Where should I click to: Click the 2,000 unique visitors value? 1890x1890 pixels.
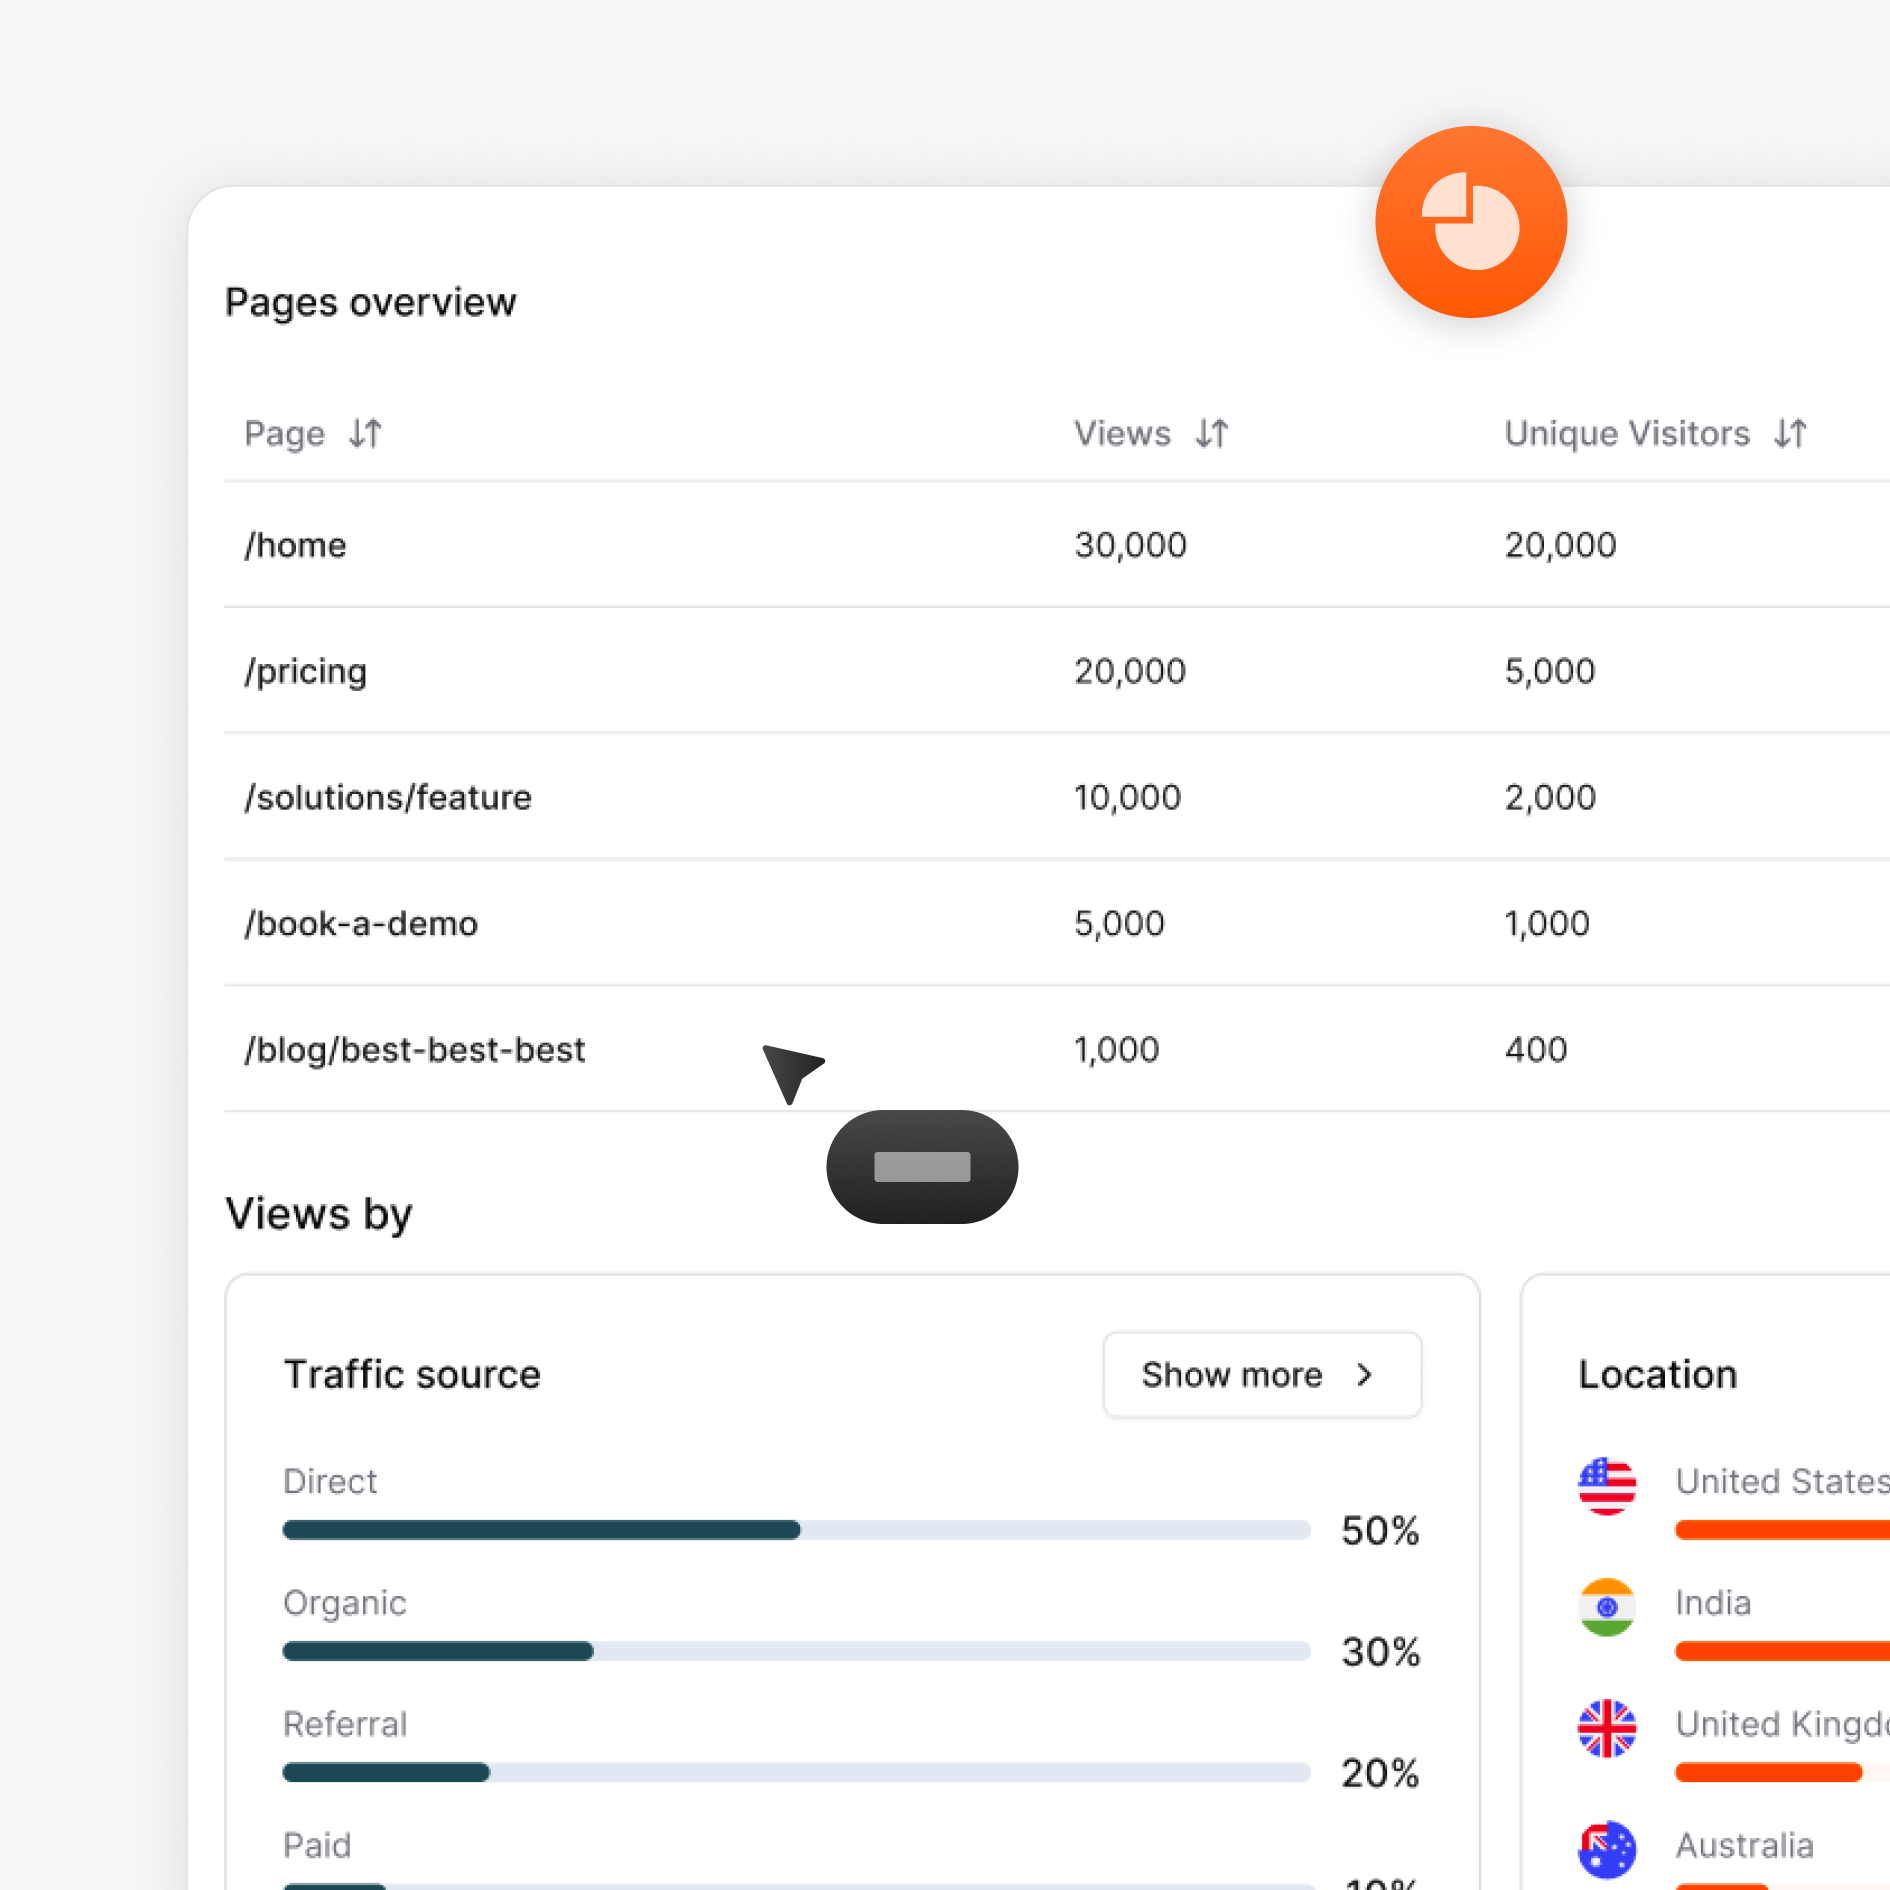point(1550,797)
